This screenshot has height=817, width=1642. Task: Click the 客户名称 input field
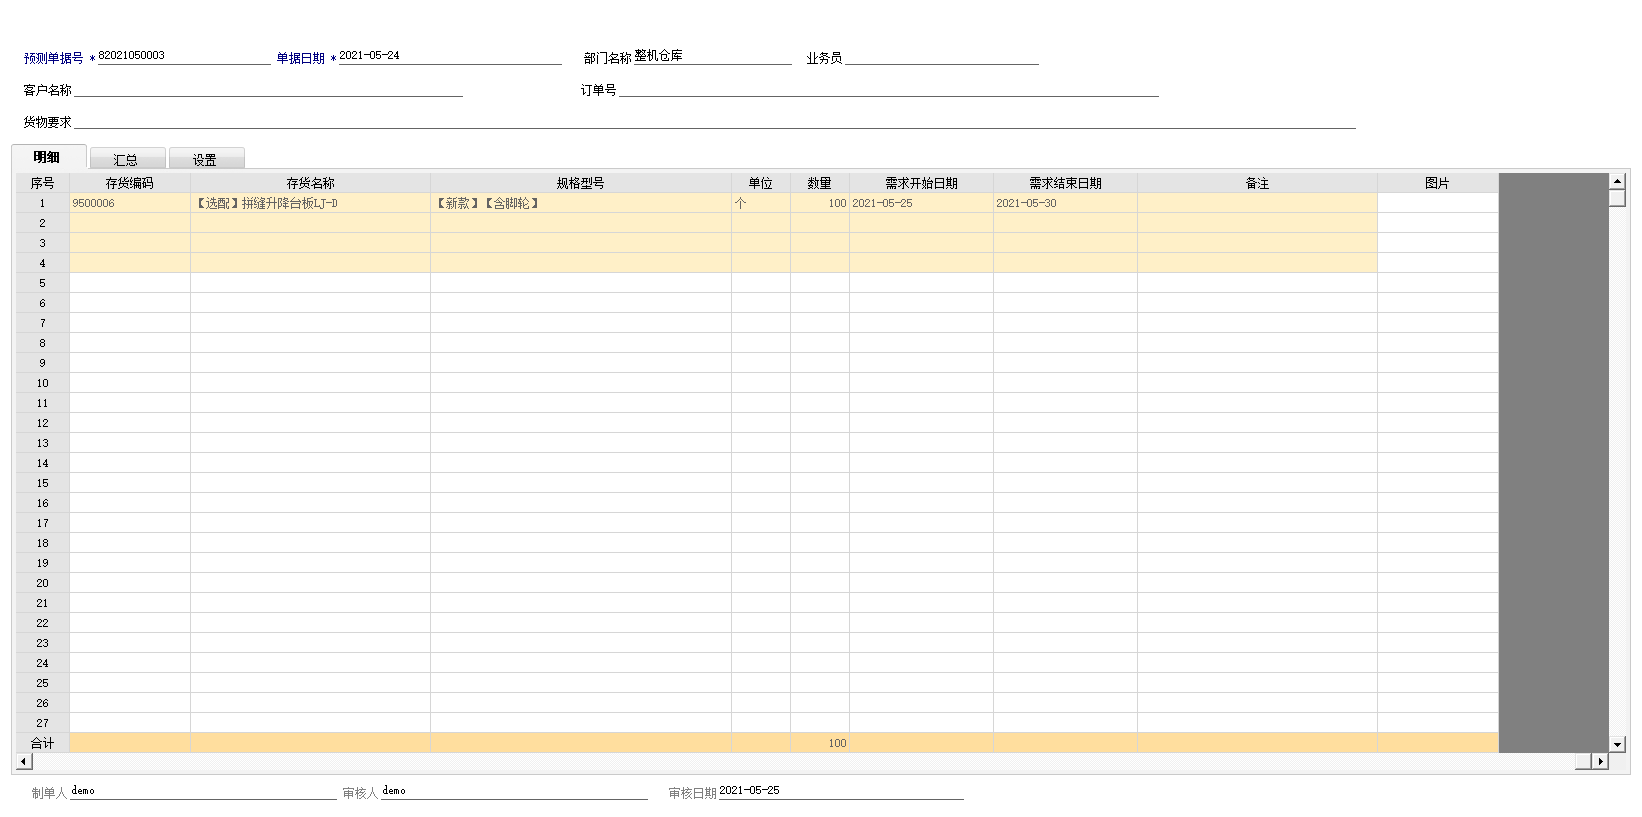point(268,89)
